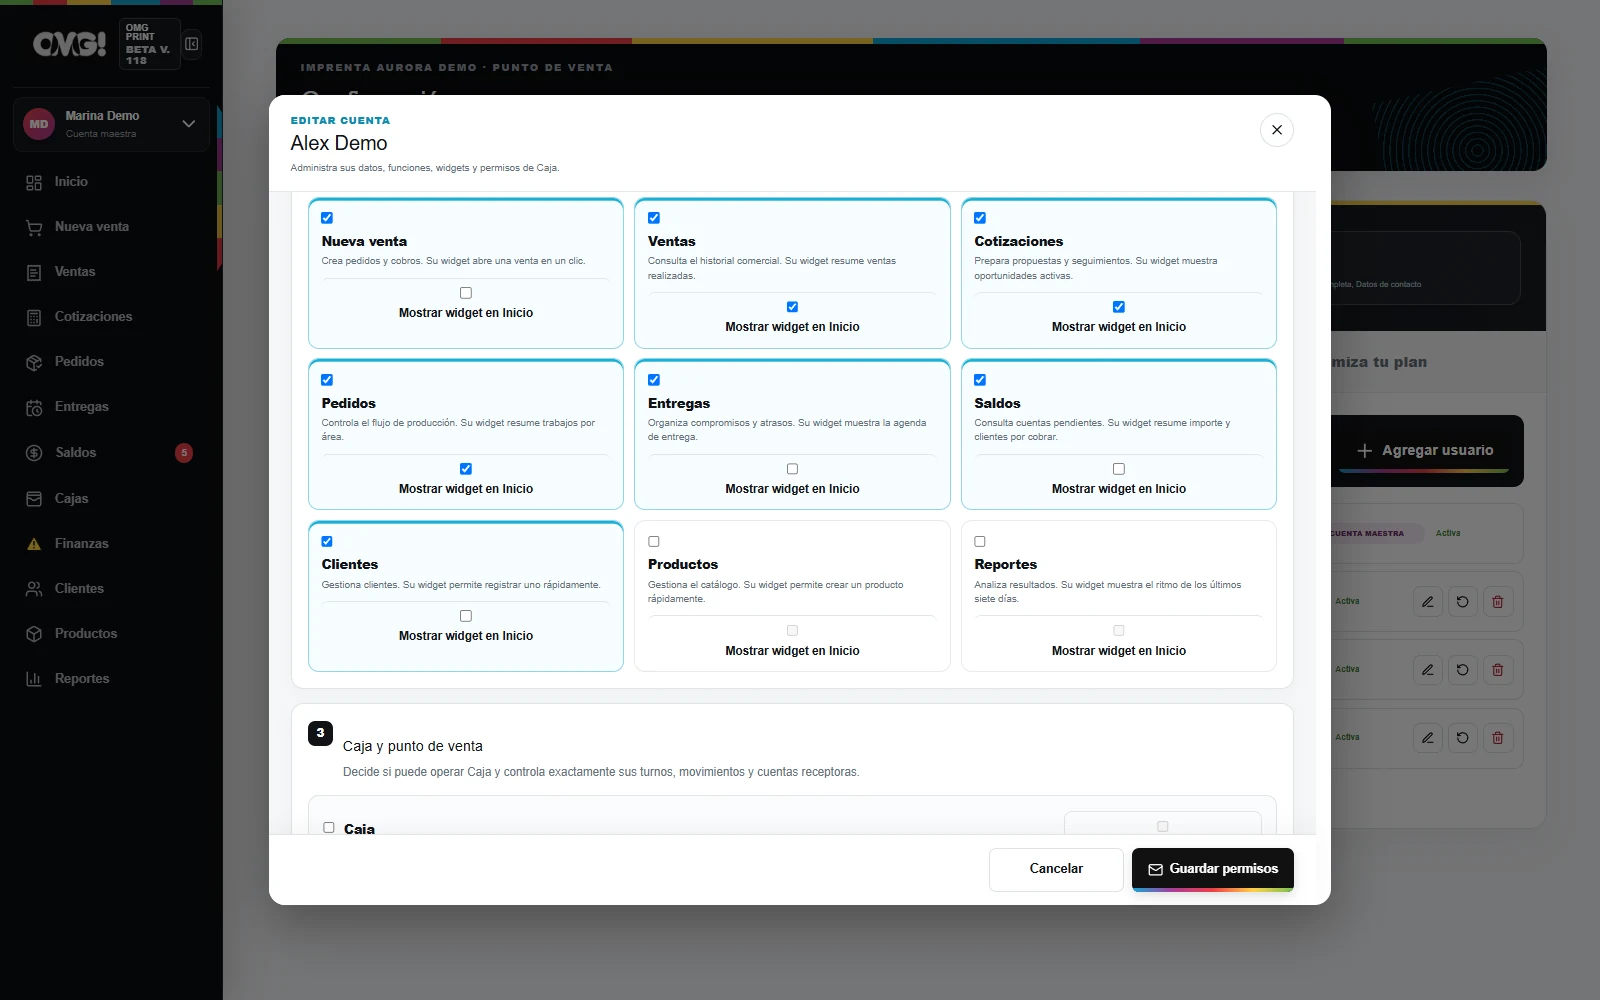Click the last user's trash delete icon behind dialog
The image size is (1600, 1000).
click(x=1498, y=738)
